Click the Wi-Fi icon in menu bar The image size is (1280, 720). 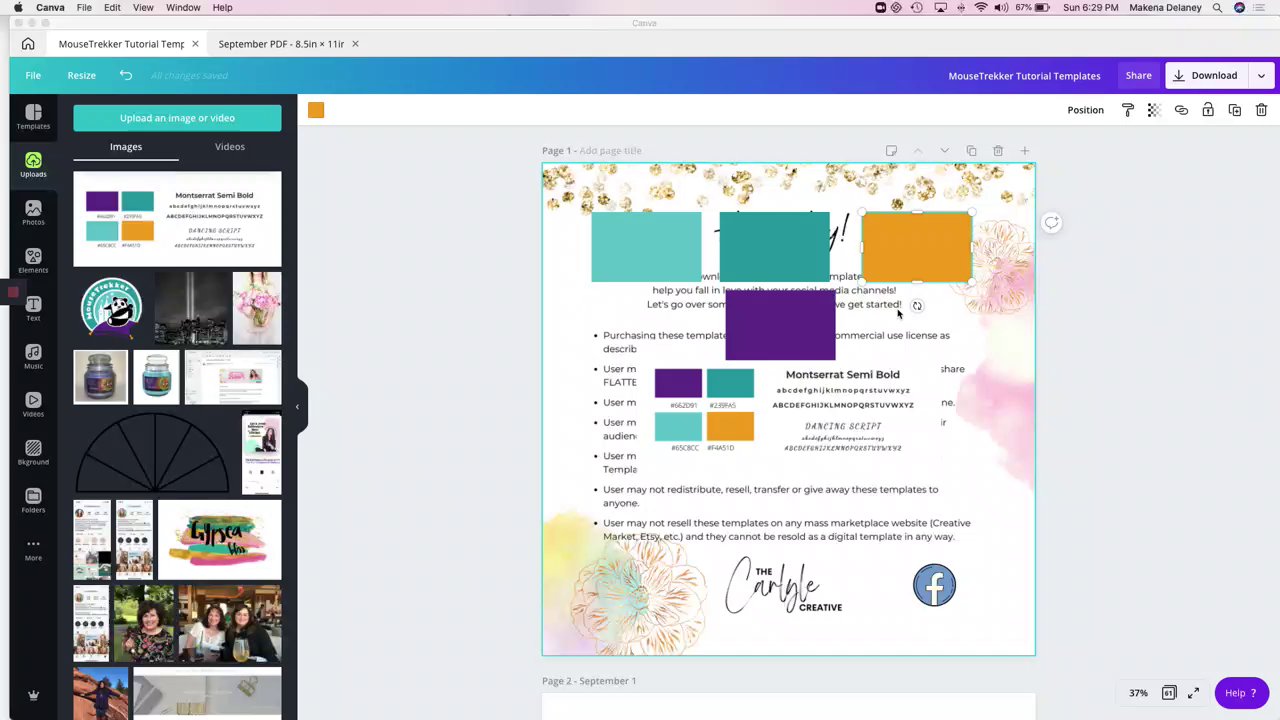pyautogui.click(x=981, y=8)
